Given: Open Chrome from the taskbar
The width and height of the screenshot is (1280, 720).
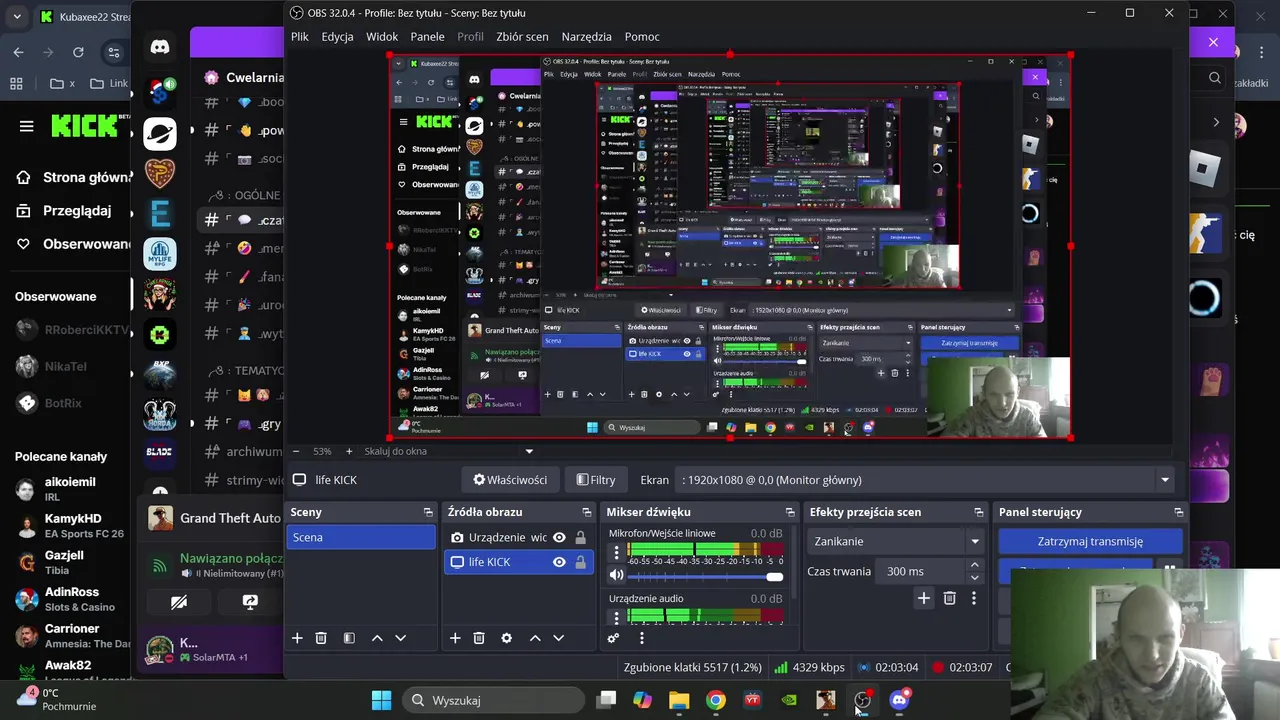Looking at the screenshot, I should tap(715, 700).
